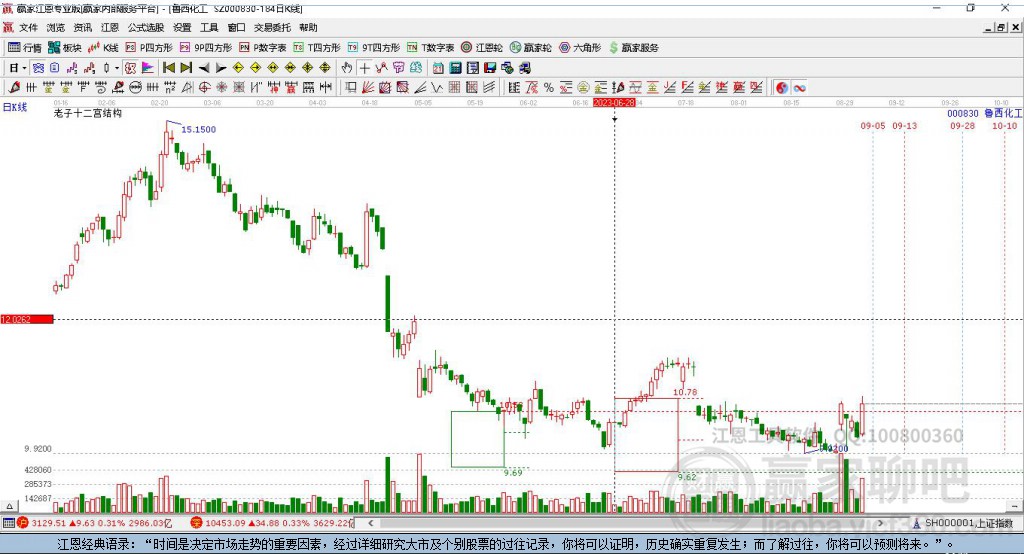Image resolution: width=1024 pixels, height=554 pixels.
Task: Open 赢家服务 dollar-sign service button
Action: click(x=633, y=48)
